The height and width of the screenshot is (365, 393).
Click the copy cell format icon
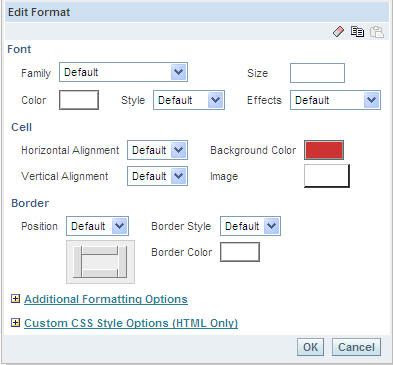click(x=357, y=31)
